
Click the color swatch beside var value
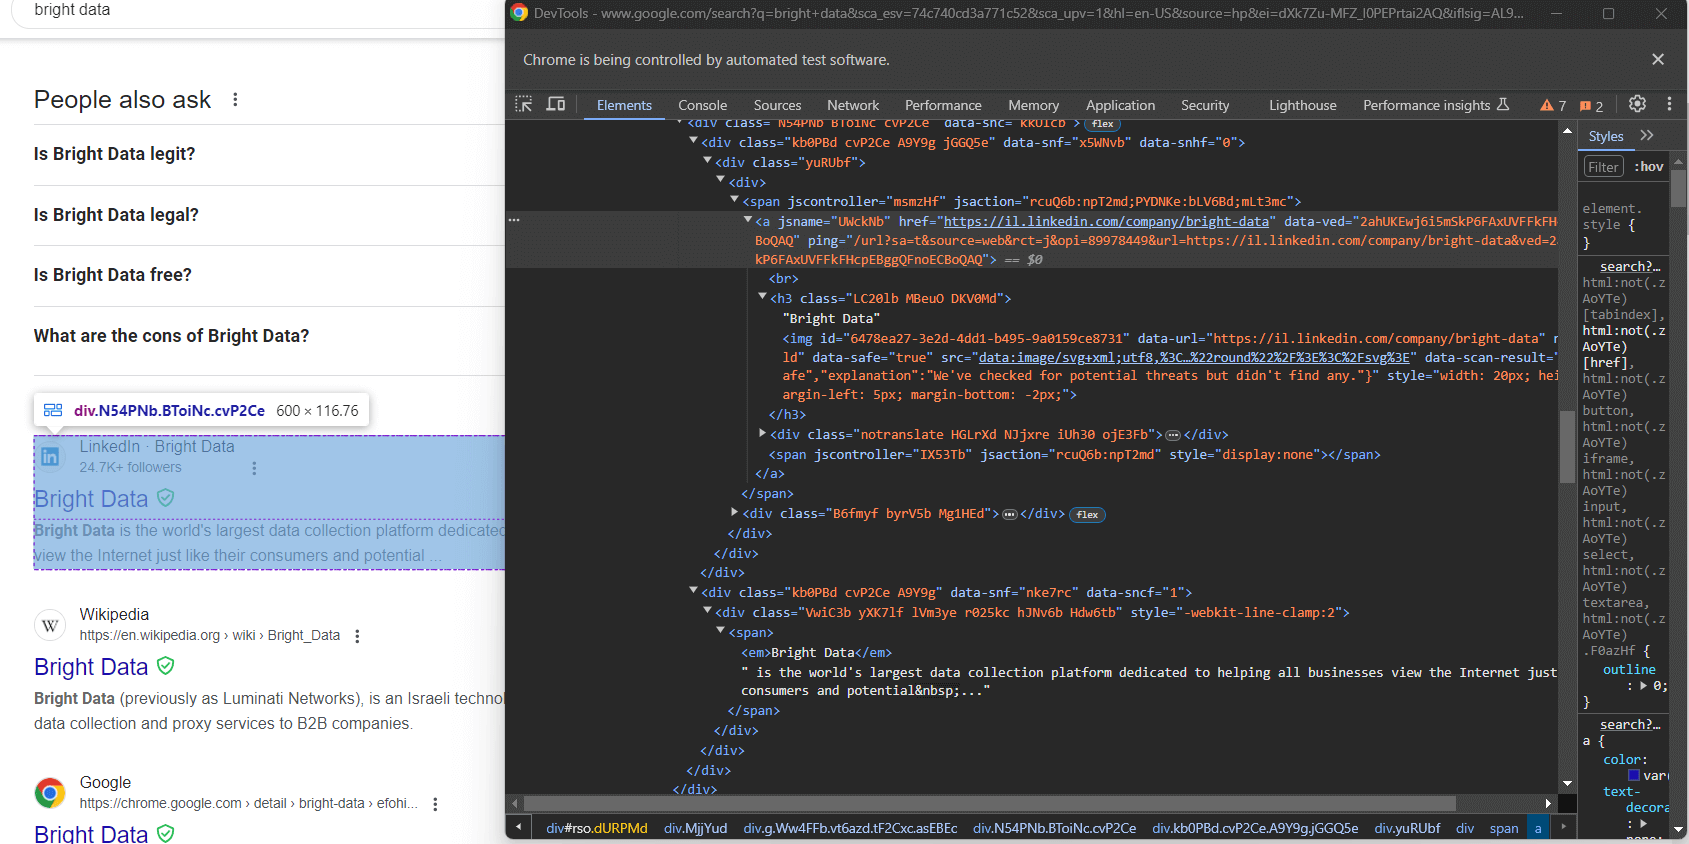1634,775
